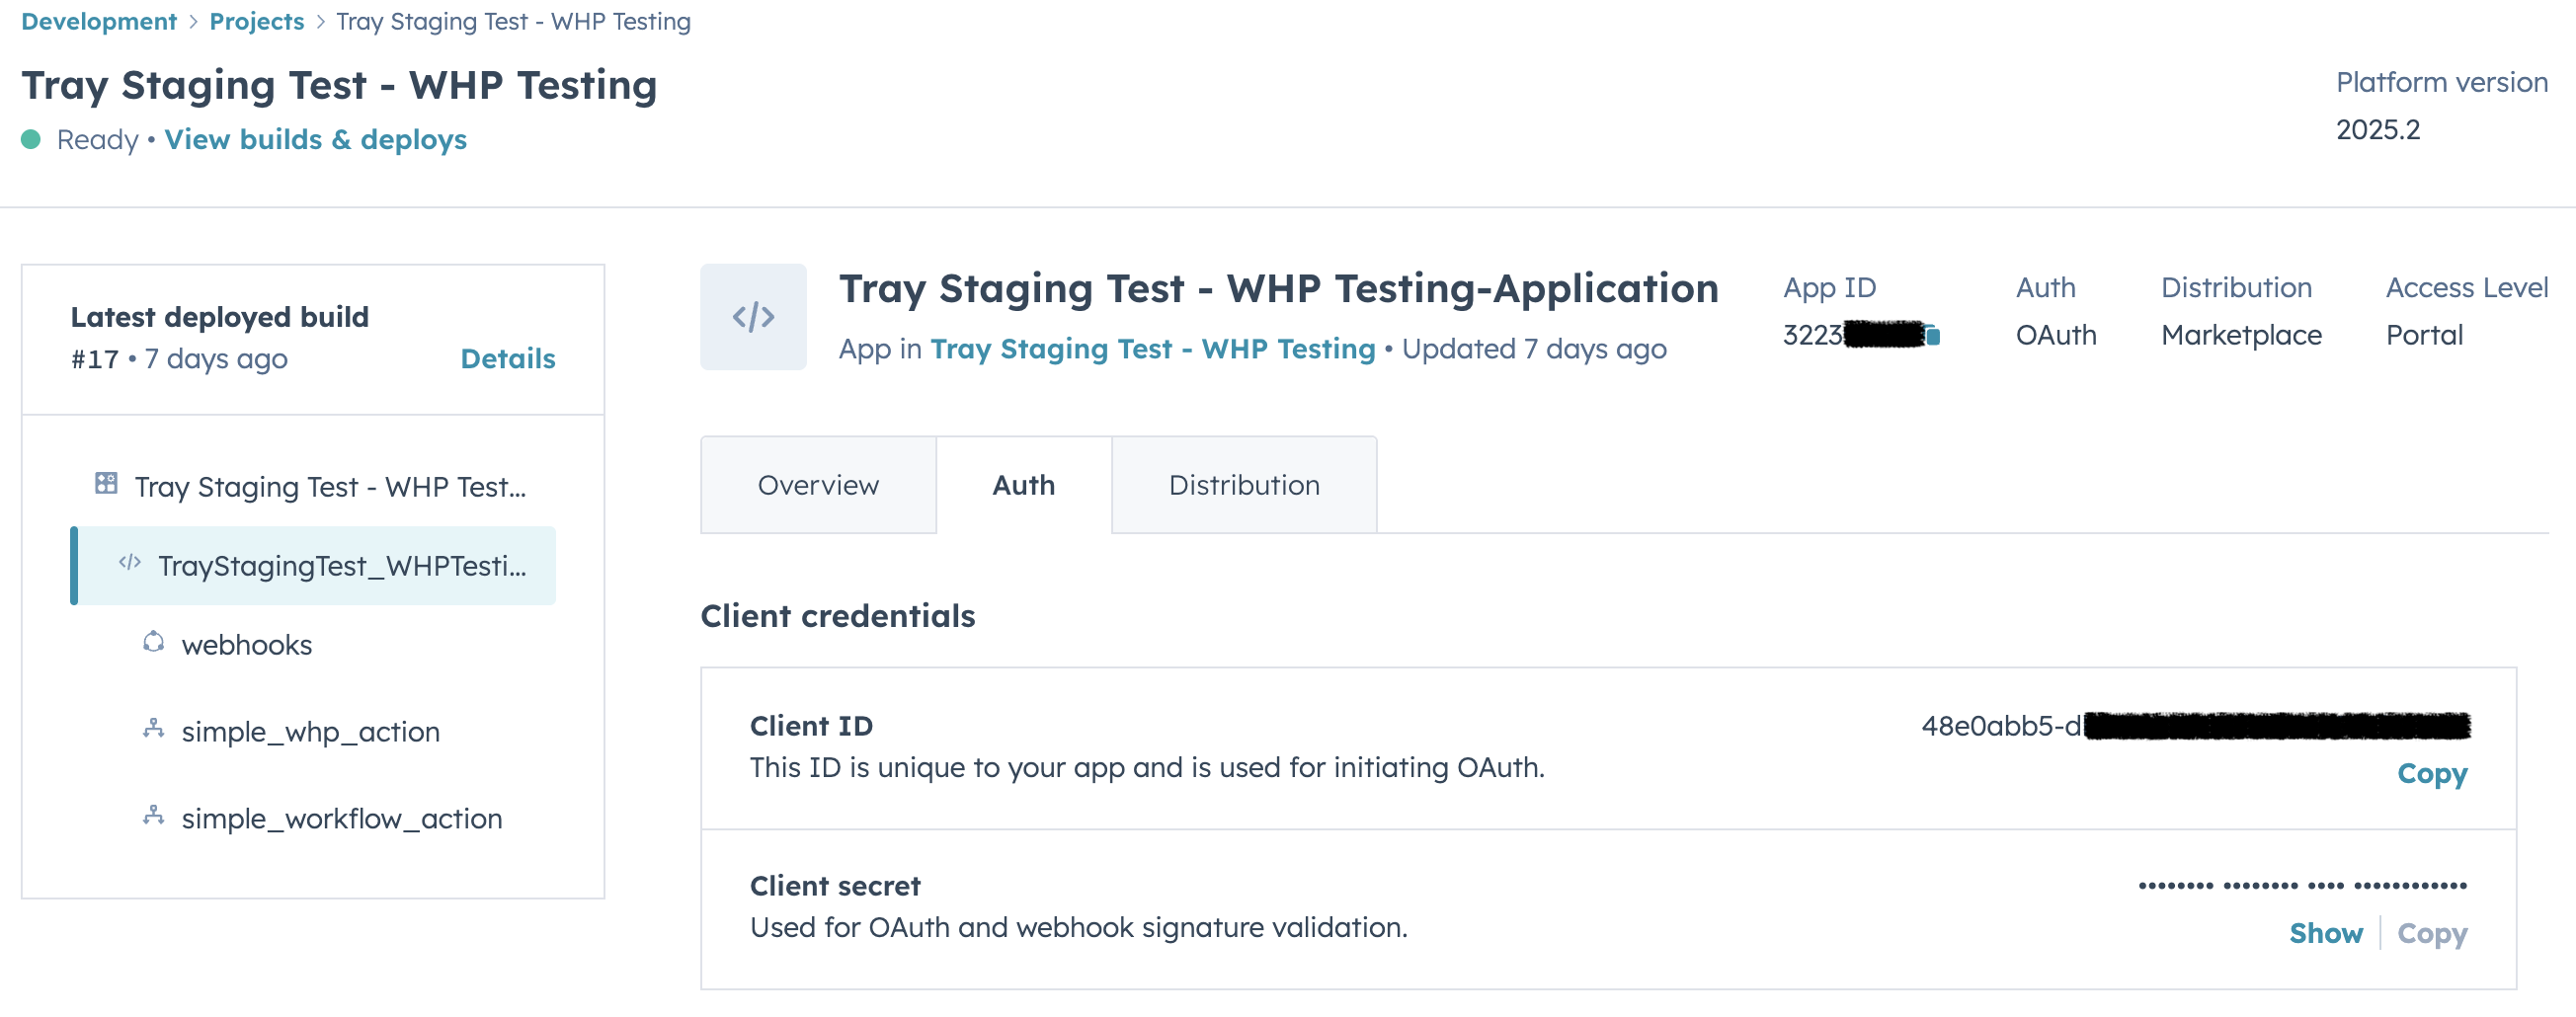
Task: Open the Tray Staging Test - WHP Testing app link
Action: click(1152, 348)
